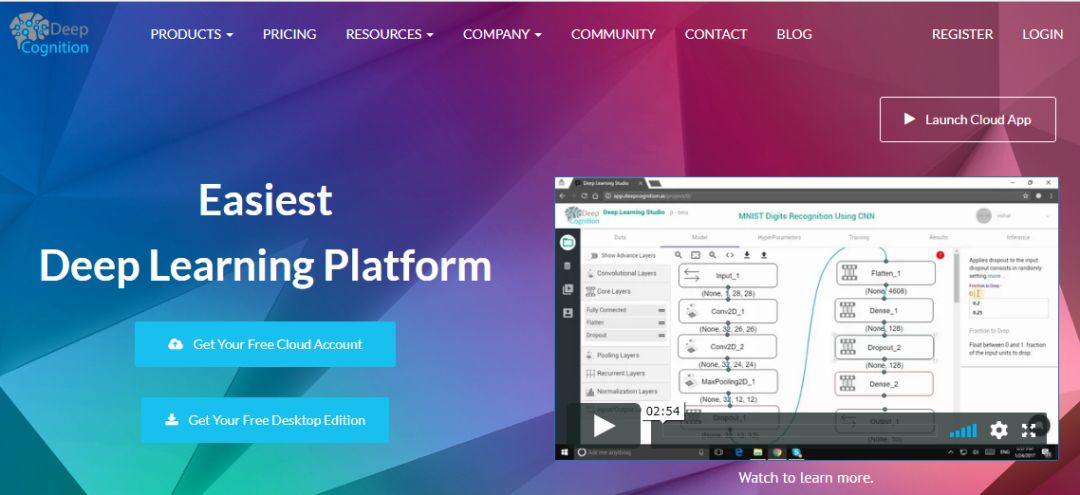This screenshot has height=495, width=1080.
Task: Expand Pooling Layers in video preview
Action: pos(625,355)
